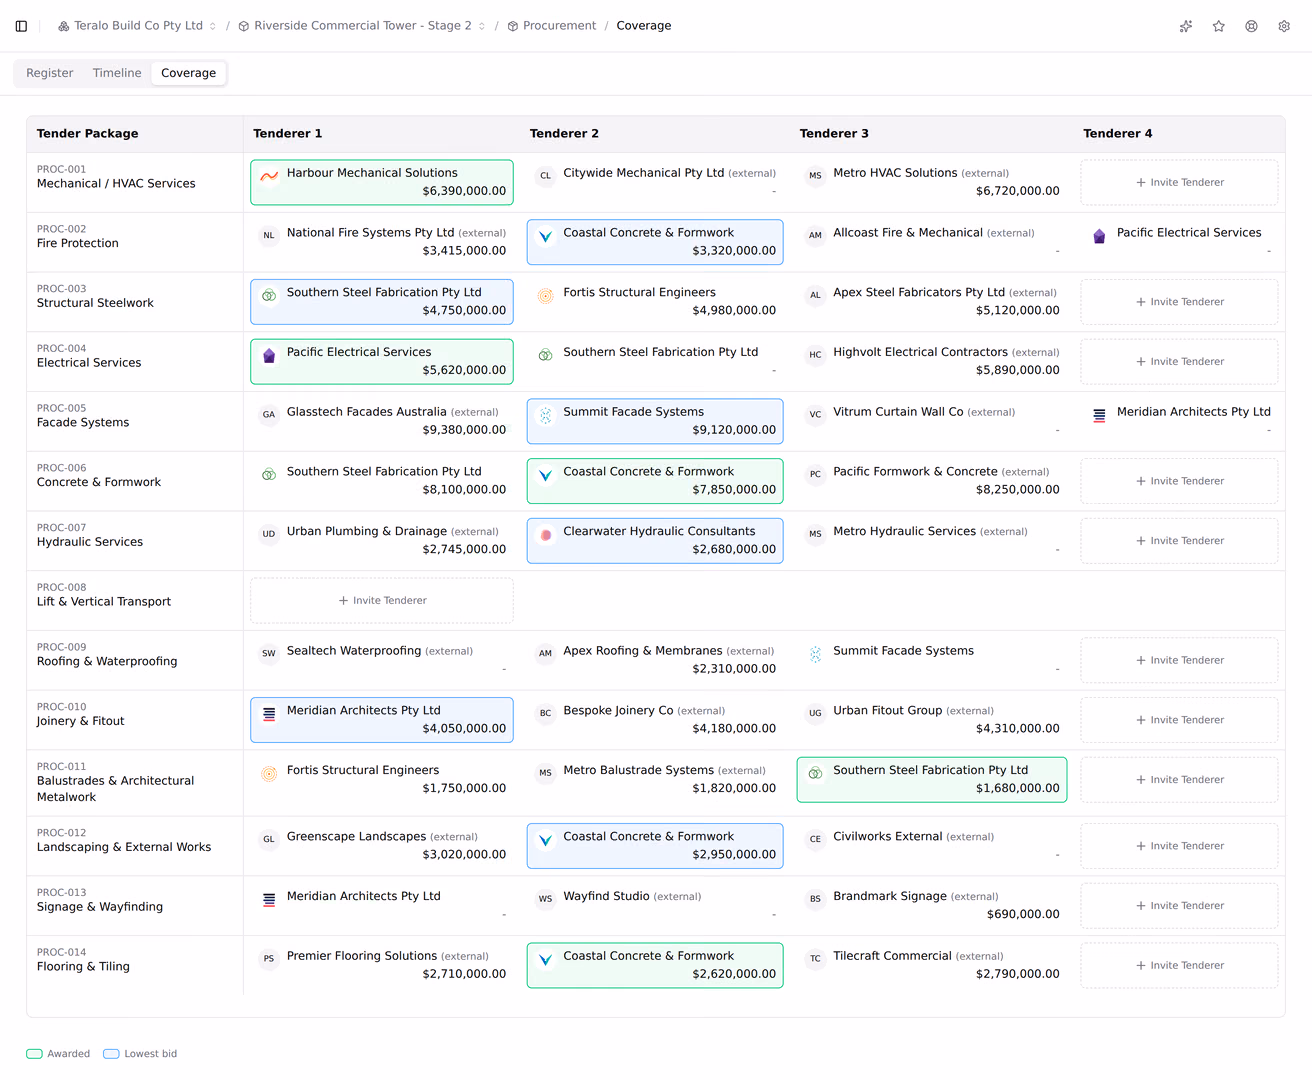Switch to the Timeline tab

(117, 73)
